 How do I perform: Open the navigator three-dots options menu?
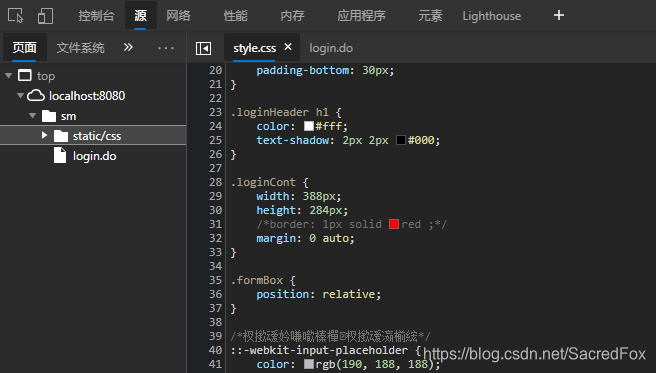click(166, 48)
